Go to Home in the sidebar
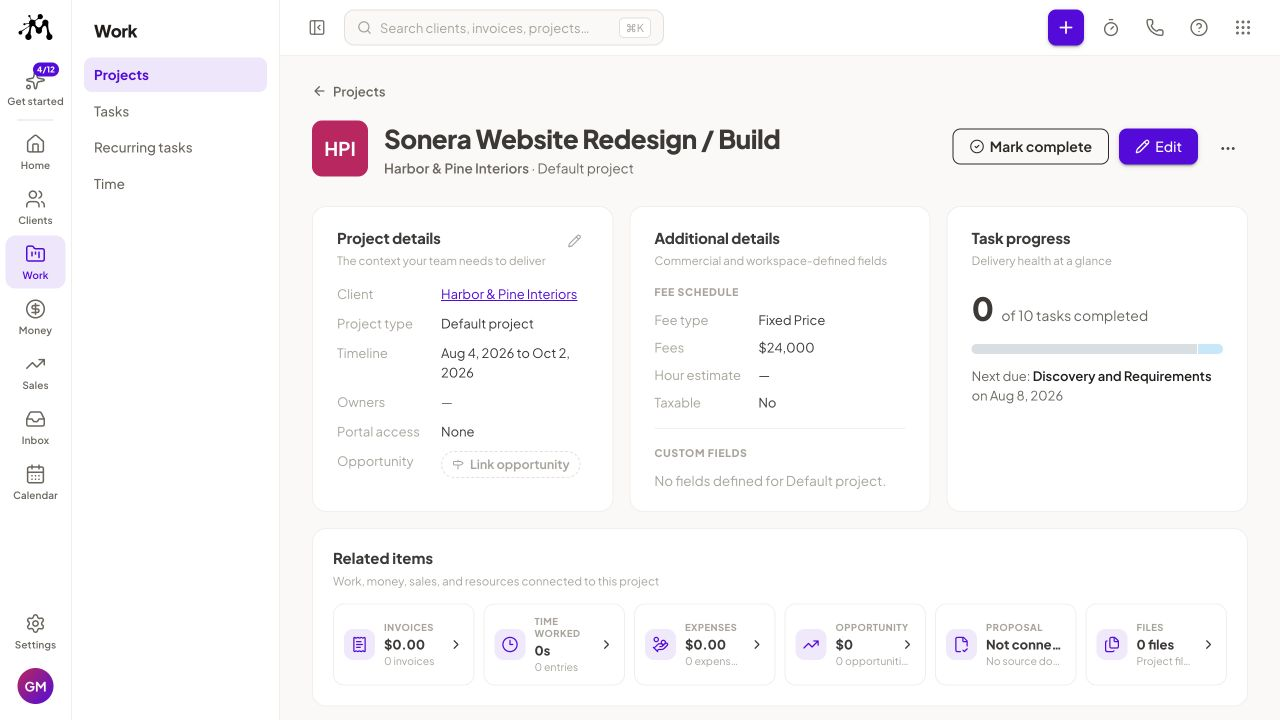1280x720 pixels. click(x=35, y=152)
